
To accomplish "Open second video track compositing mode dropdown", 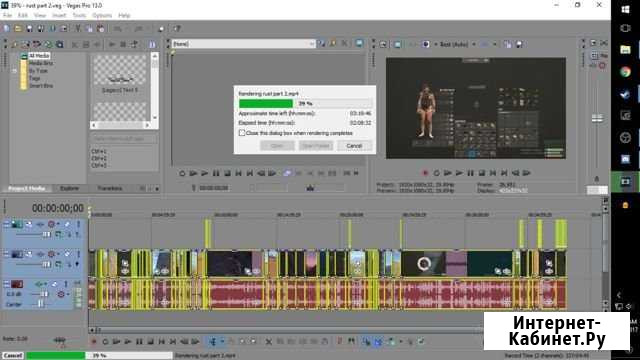I will 58,264.
